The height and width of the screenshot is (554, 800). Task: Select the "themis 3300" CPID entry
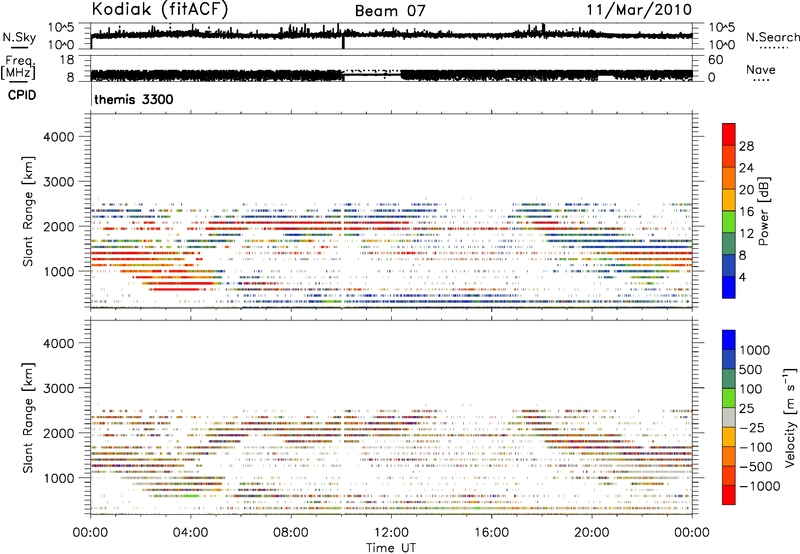(x=134, y=99)
